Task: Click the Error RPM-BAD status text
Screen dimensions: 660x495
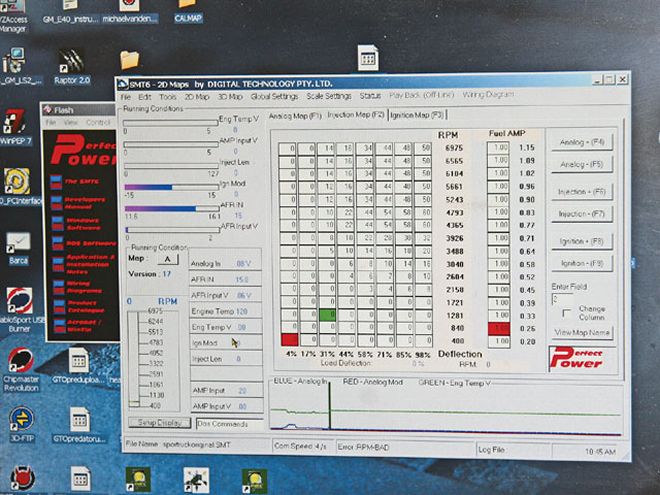Action: [x=363, y=447]
